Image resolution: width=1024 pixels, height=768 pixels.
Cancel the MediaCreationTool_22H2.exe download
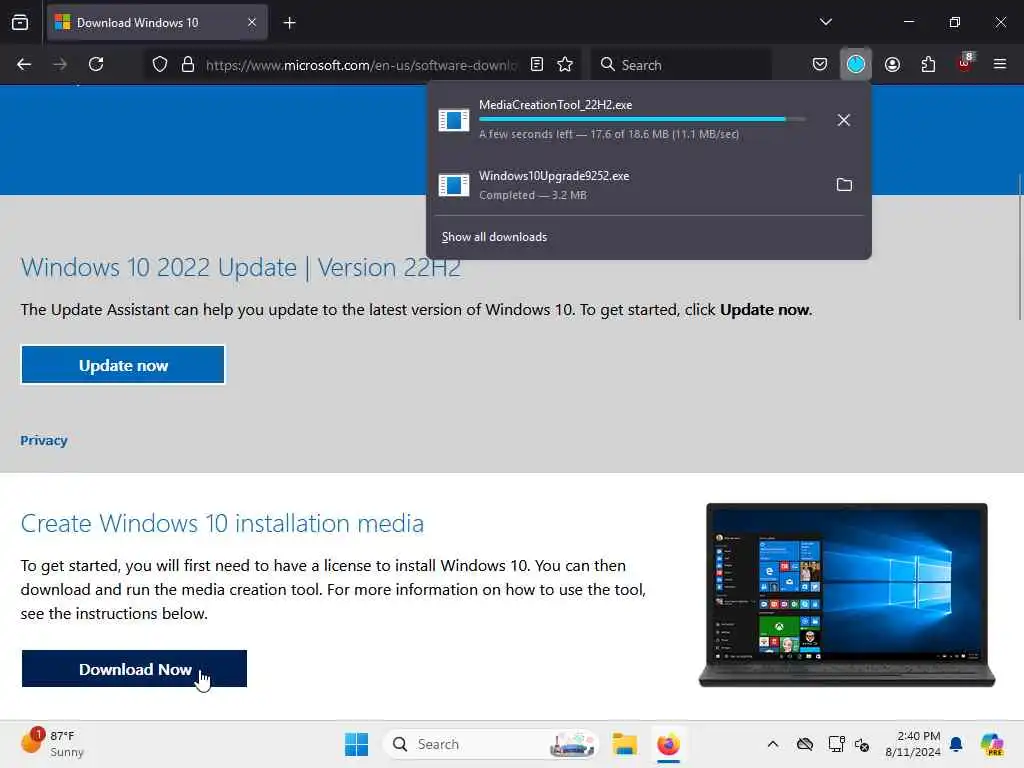pyautogui.click(x=844, y=120)
